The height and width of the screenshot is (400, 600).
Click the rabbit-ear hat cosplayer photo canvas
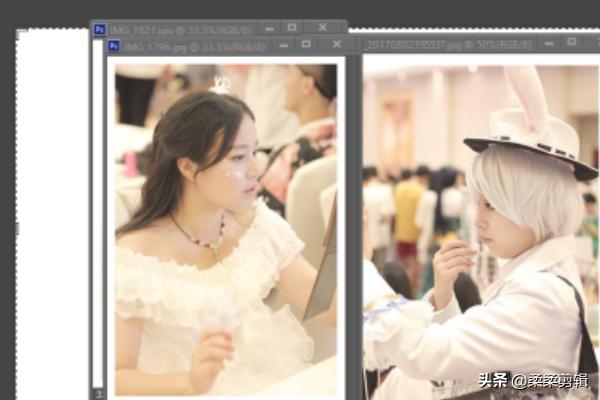click(x=480, y=230)
